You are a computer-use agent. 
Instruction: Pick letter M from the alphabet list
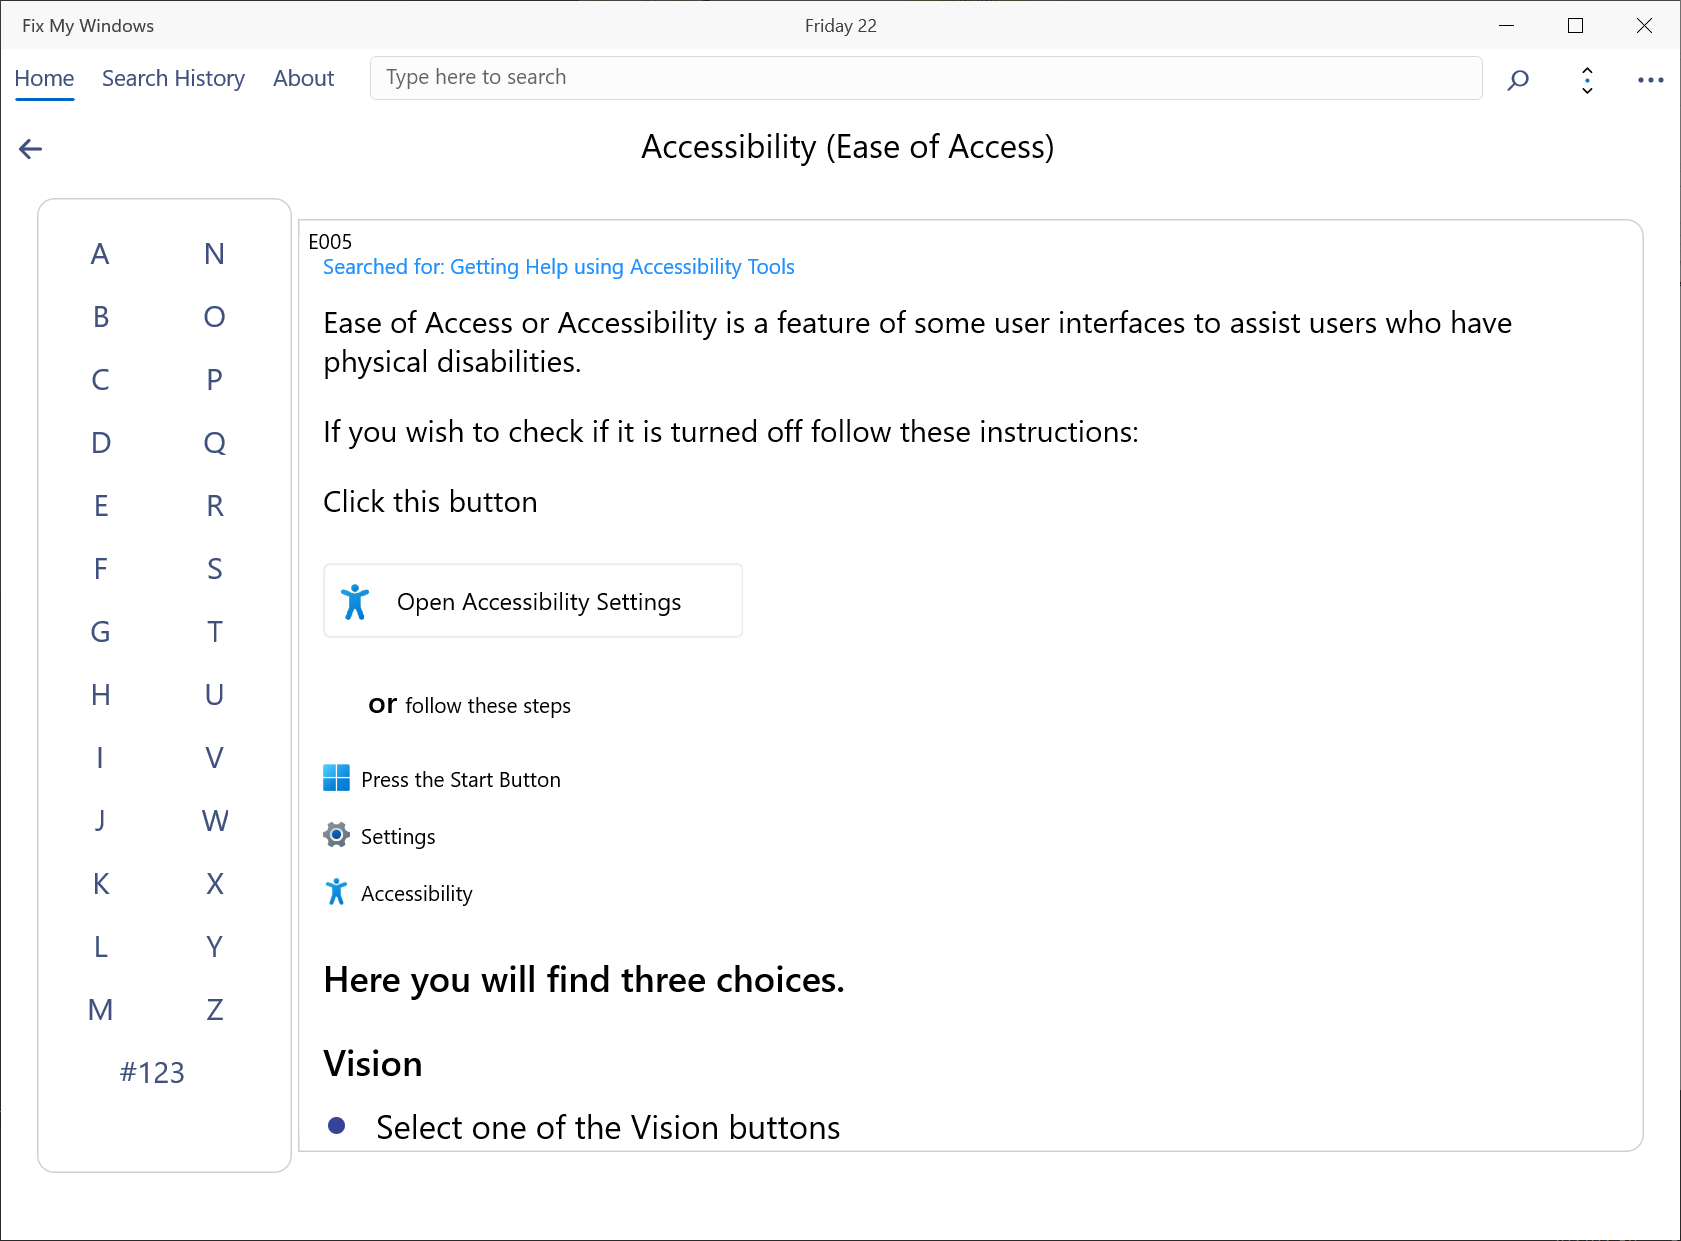(100, 1010)
